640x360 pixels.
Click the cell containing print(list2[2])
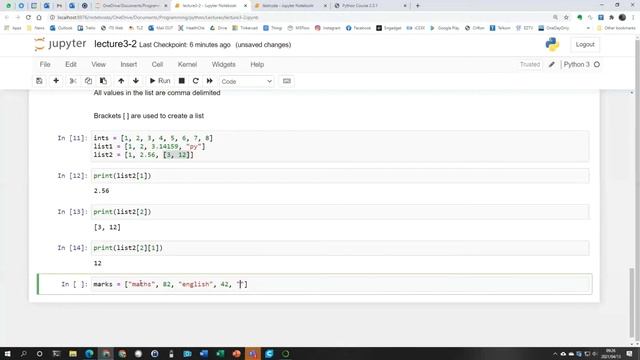340,212
